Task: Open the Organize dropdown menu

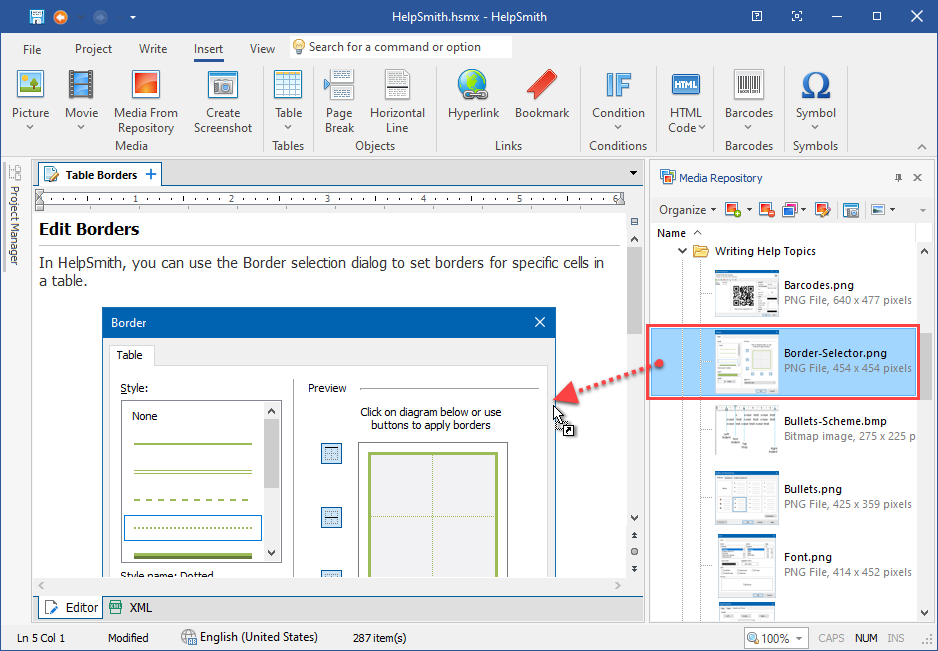Action: (687, 209)
